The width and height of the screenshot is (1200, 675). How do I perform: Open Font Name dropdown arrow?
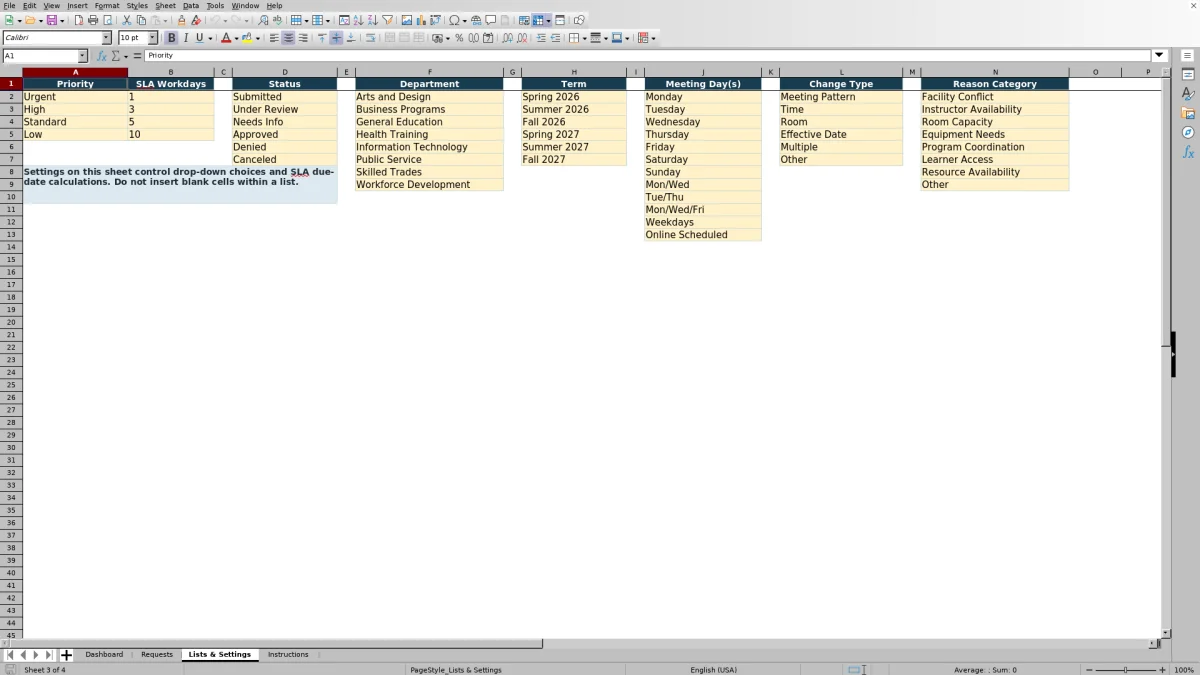pyautogui.click(x=106, y=38)
